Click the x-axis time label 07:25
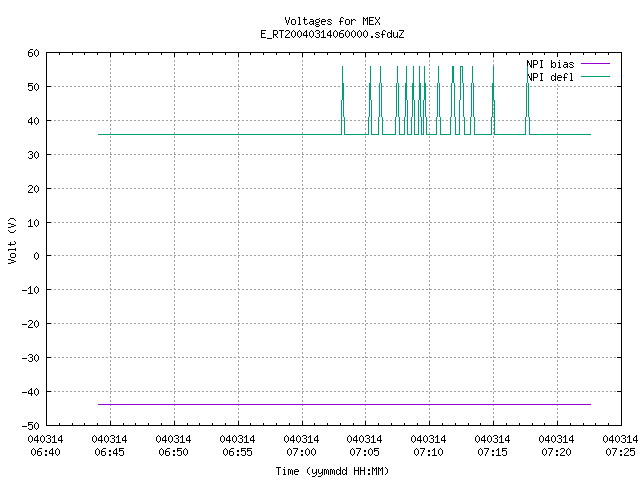The width and height of the screenshot is (640, 480). pos(620,452)
